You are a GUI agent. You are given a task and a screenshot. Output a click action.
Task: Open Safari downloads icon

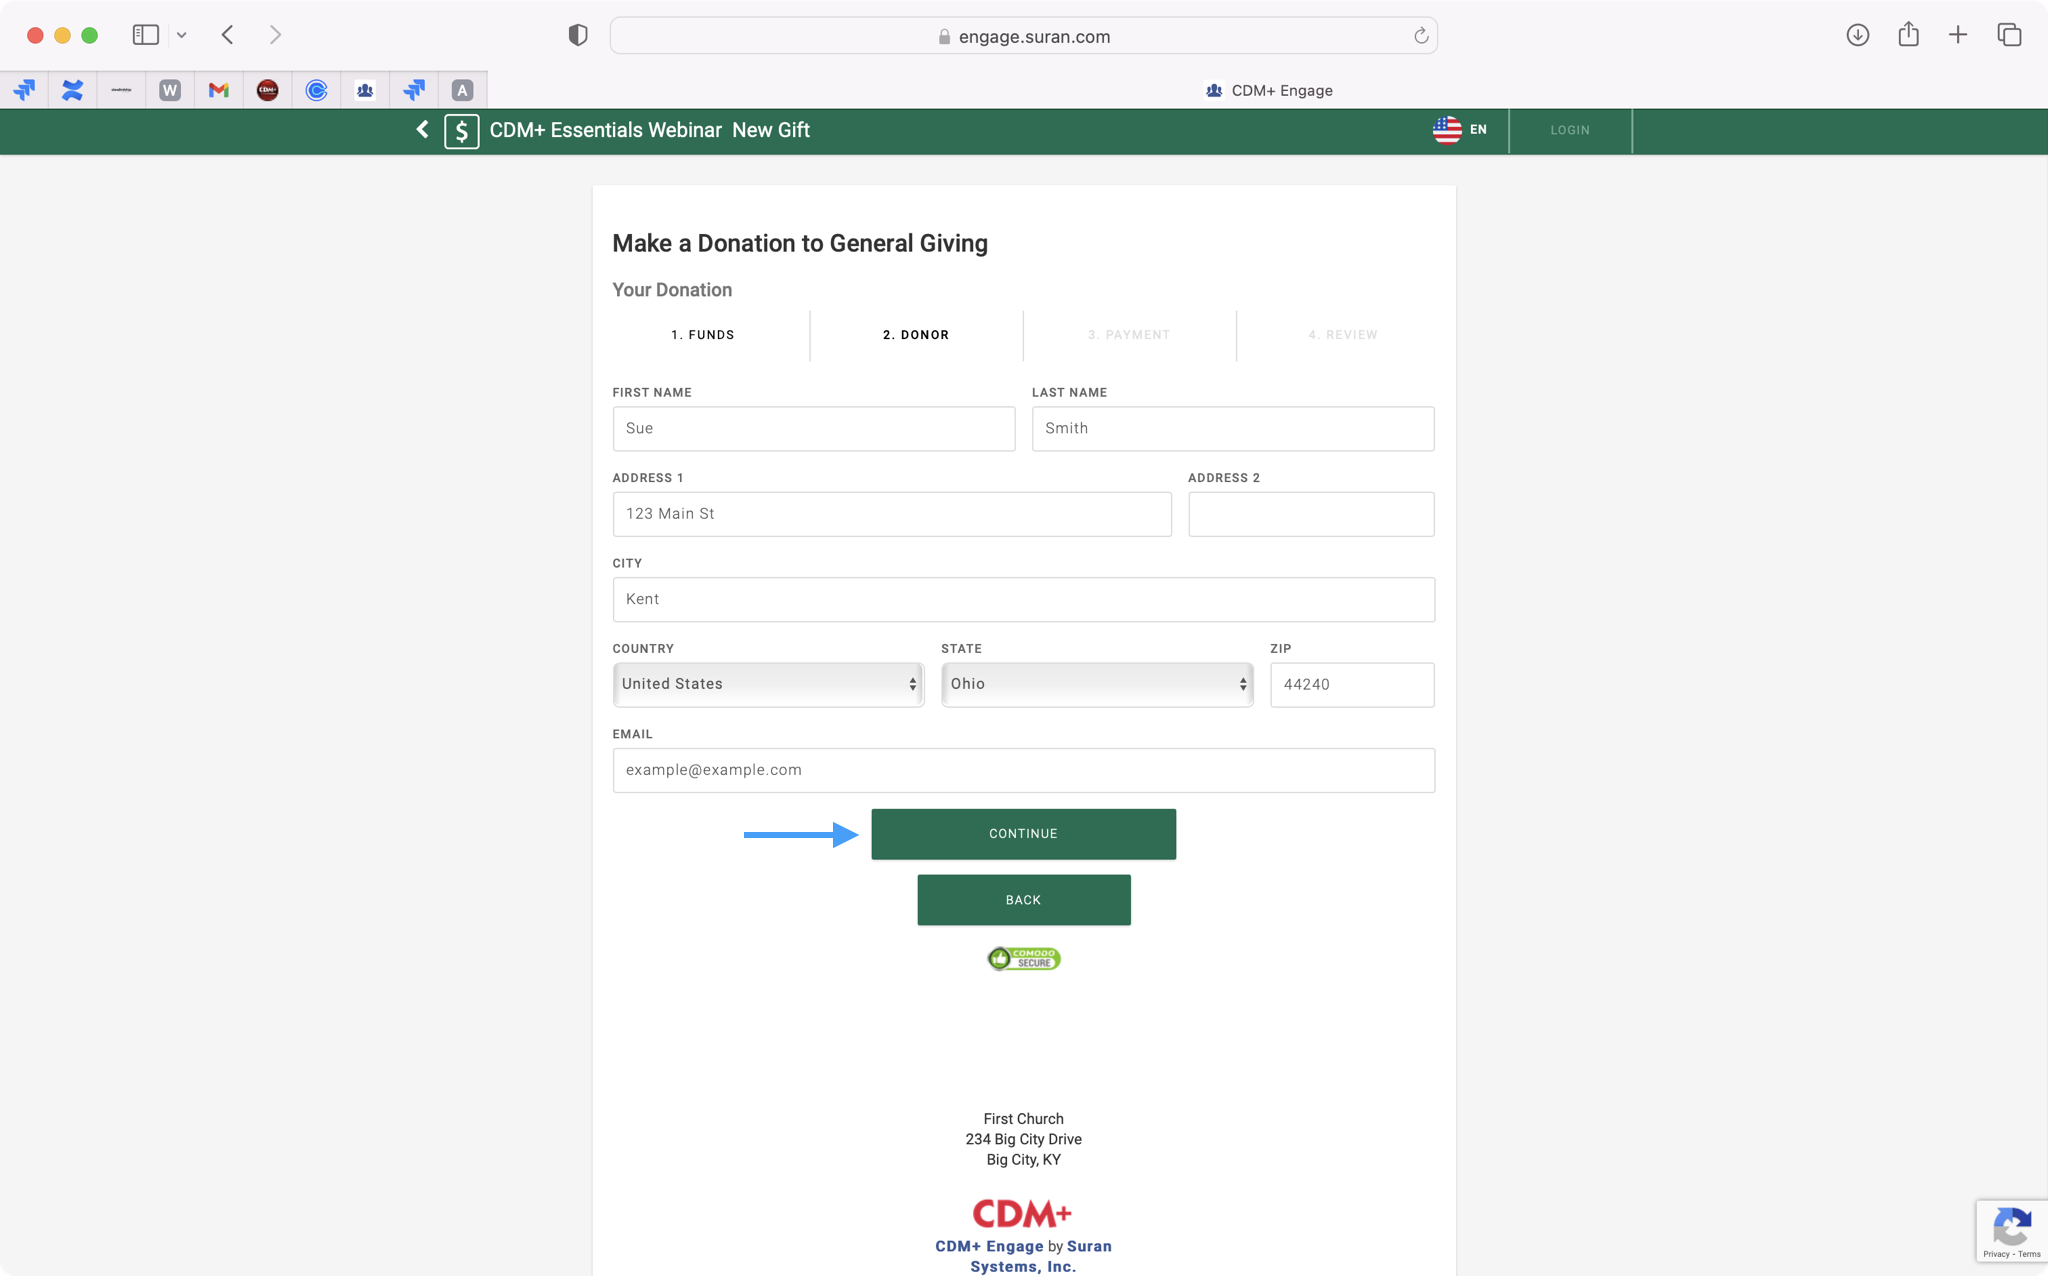1857,35
